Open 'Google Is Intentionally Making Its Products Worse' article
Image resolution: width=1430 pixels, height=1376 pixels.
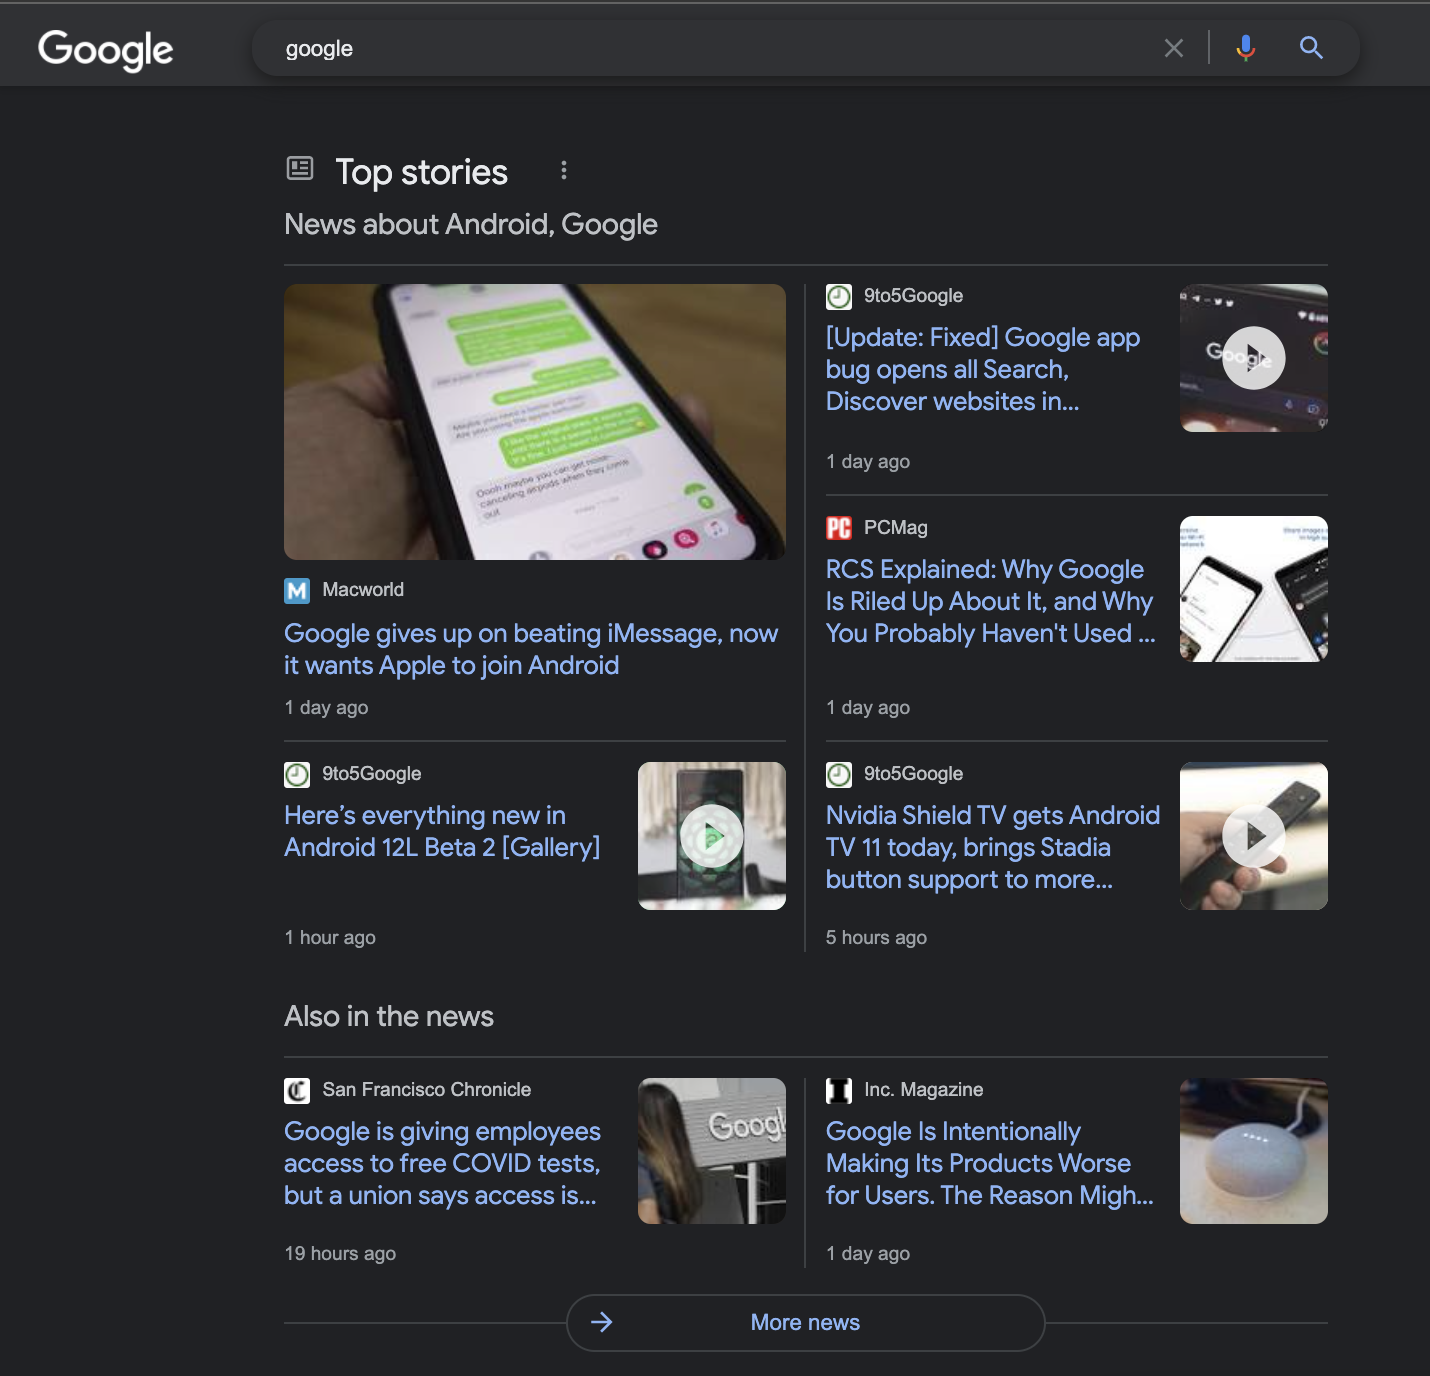tap(990, 1163)
